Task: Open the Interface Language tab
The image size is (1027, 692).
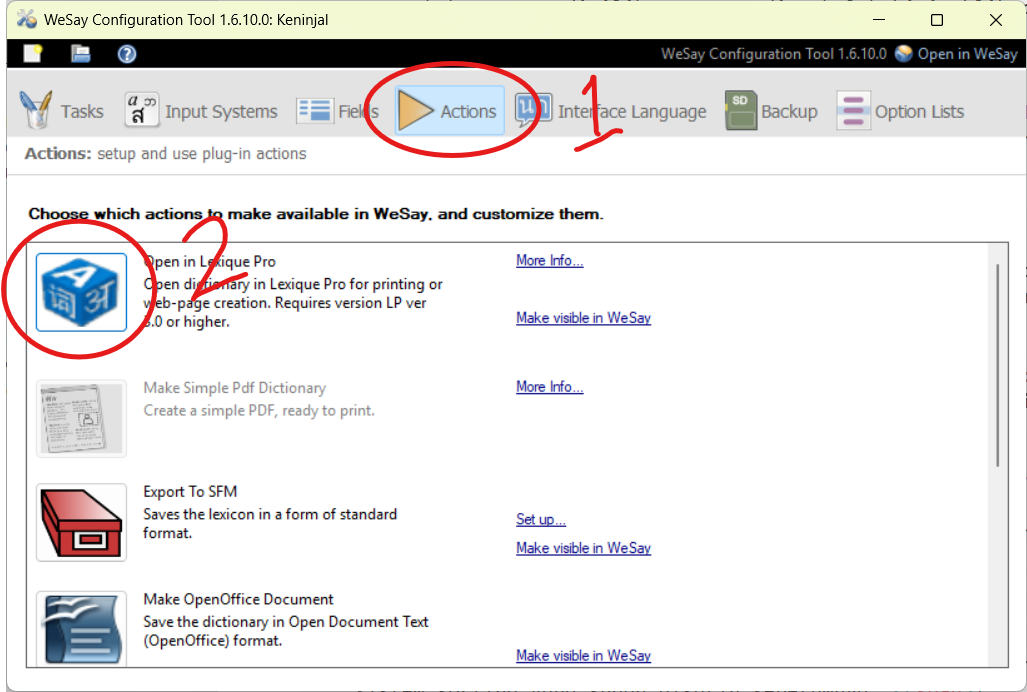Action: [x=611, y=111]
